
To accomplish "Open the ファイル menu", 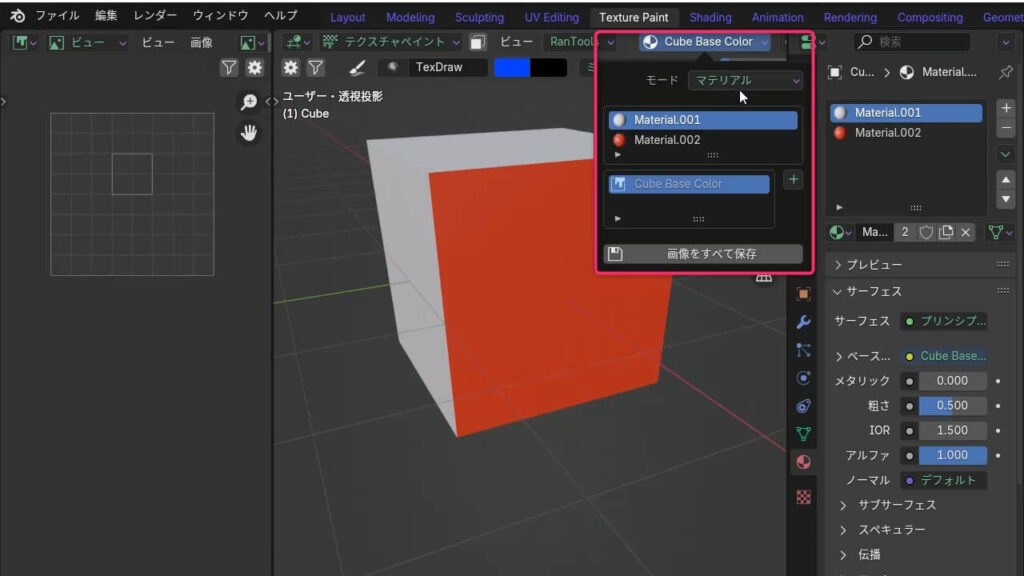I will pyautogui.click(x=57, y=16).
